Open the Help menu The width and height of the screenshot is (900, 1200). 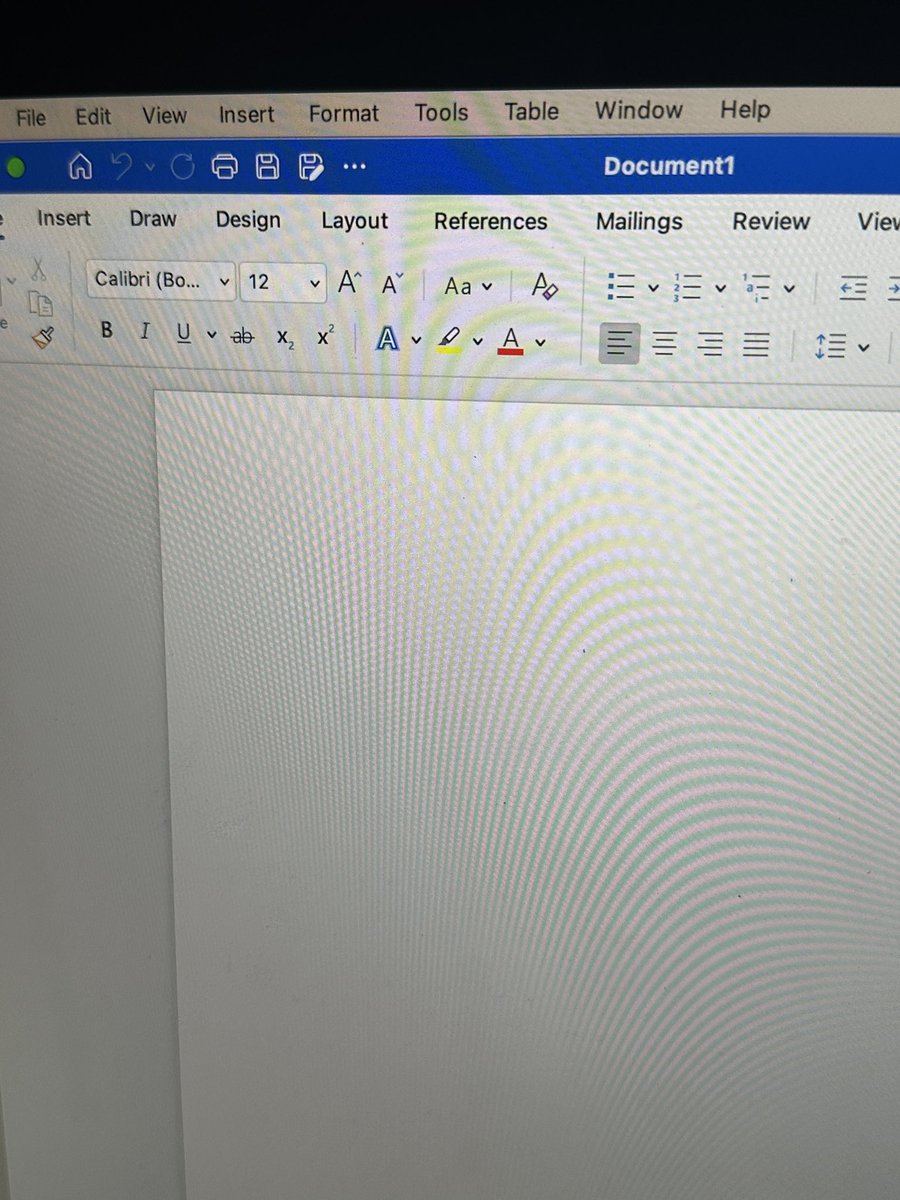click(745, 108)
